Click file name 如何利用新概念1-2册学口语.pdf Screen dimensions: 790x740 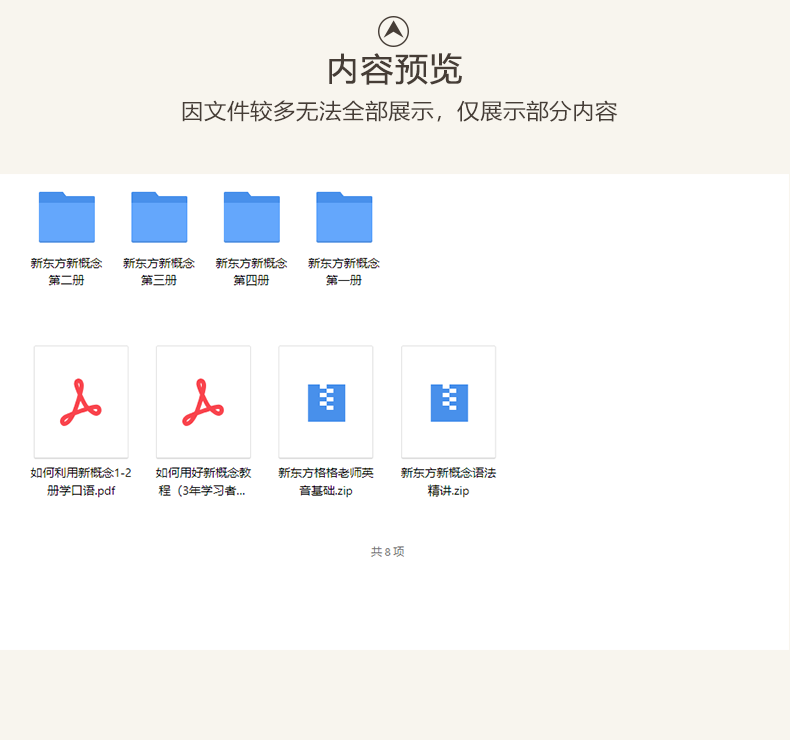click(81, 482)
